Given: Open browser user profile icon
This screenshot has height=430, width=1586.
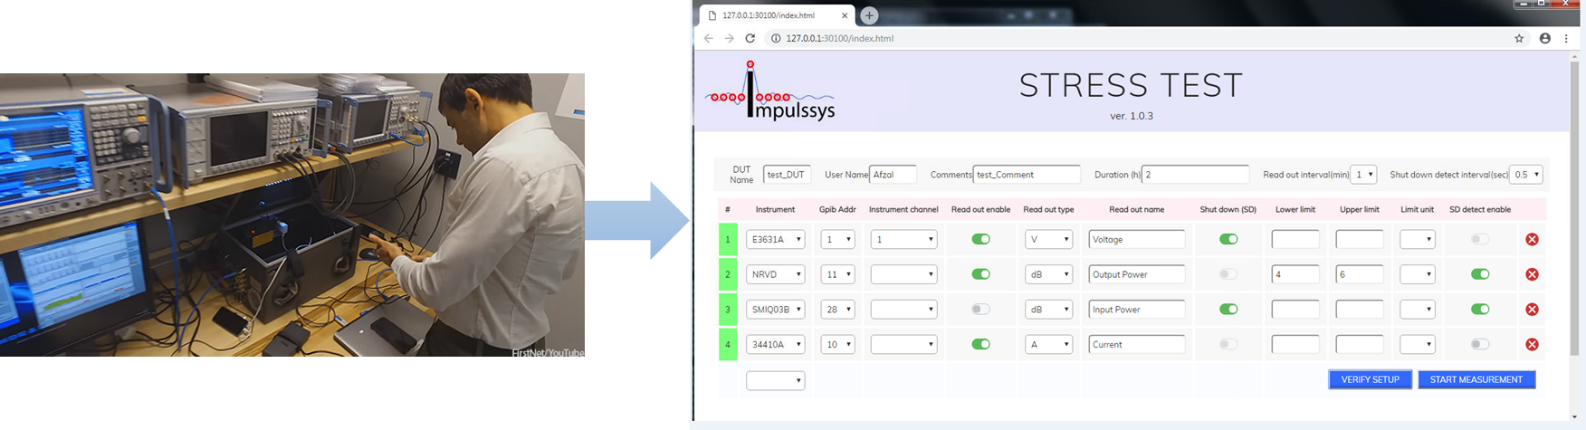Looking at the screenshot, I should click(x=1545, y=38).
